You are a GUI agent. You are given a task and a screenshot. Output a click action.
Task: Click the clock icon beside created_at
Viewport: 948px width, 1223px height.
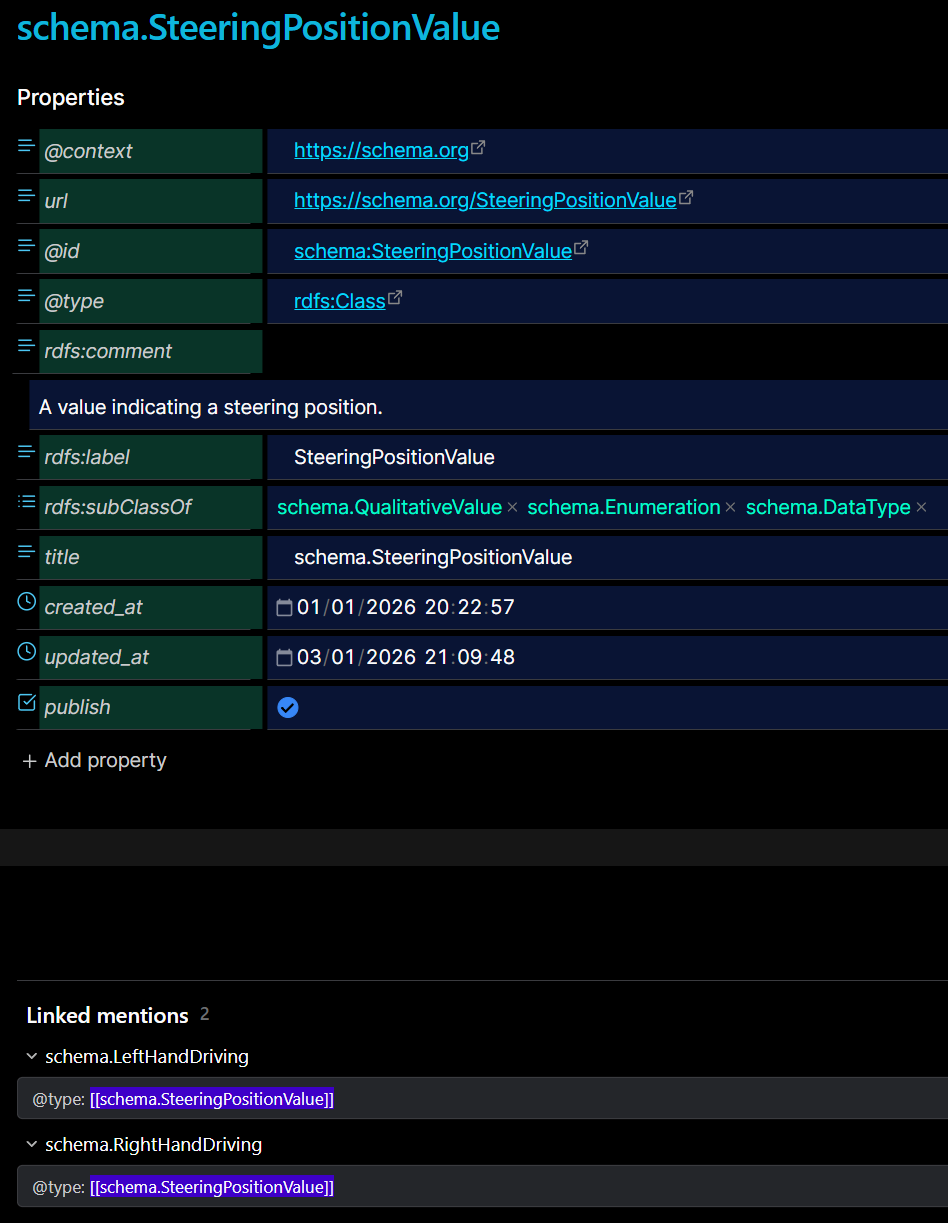tap(27, 602)
